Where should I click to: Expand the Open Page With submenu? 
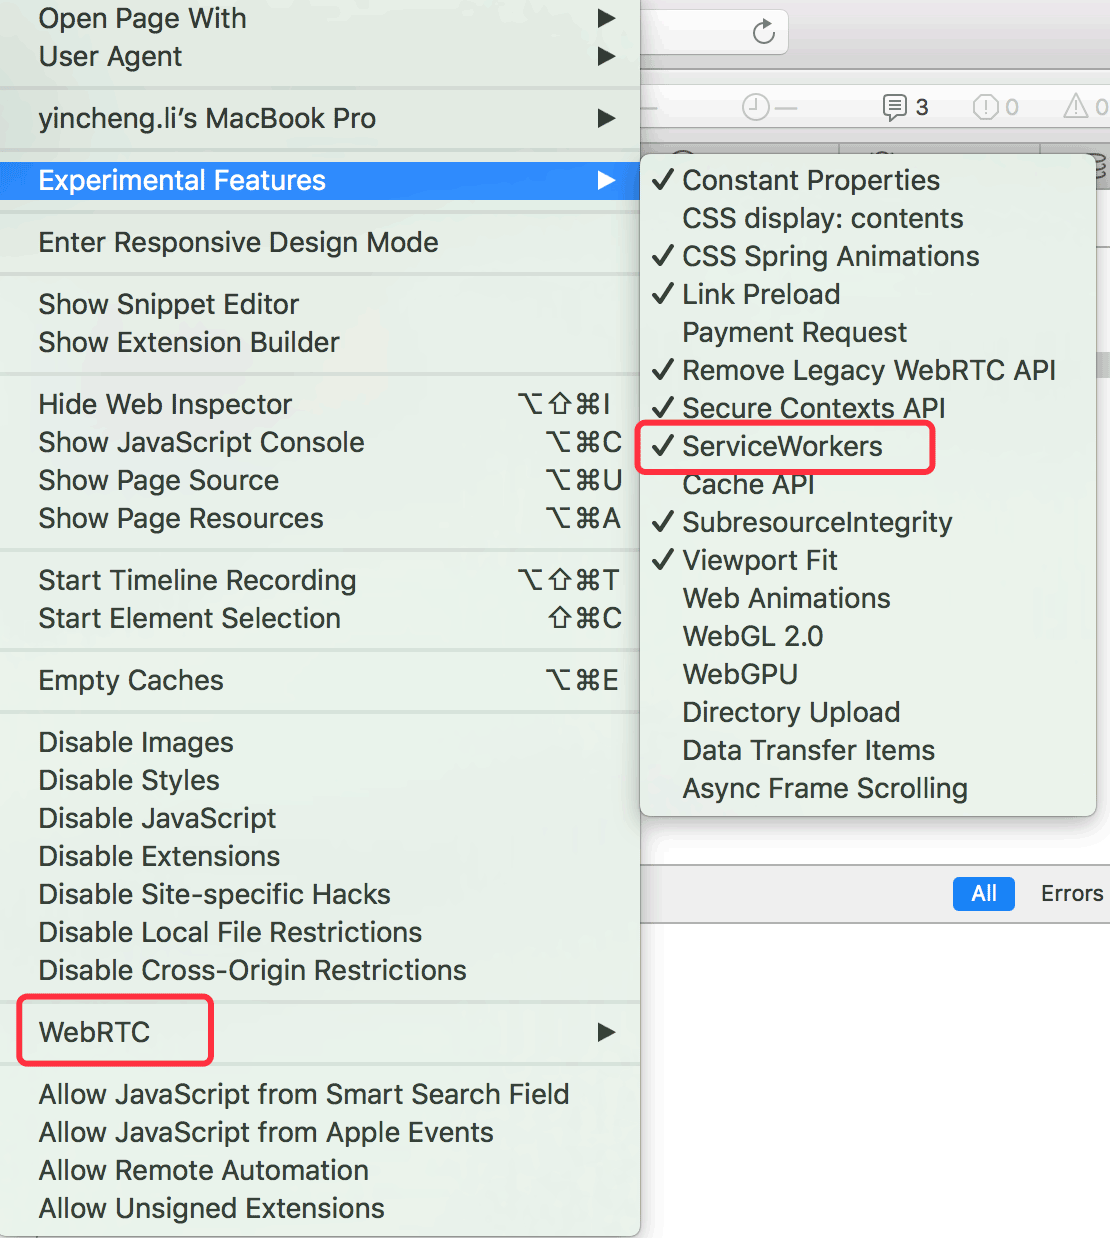tap(320, 18)
